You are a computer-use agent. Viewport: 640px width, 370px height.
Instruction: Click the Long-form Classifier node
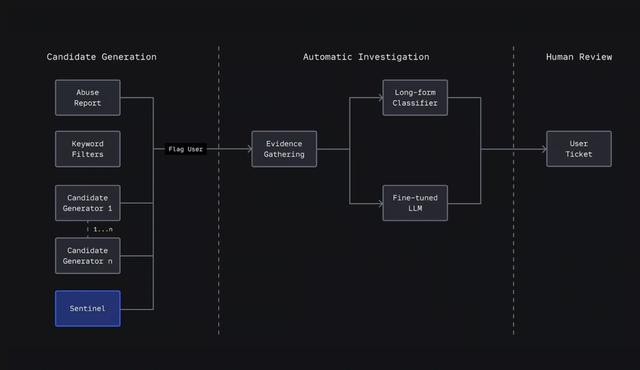point(415,97)
